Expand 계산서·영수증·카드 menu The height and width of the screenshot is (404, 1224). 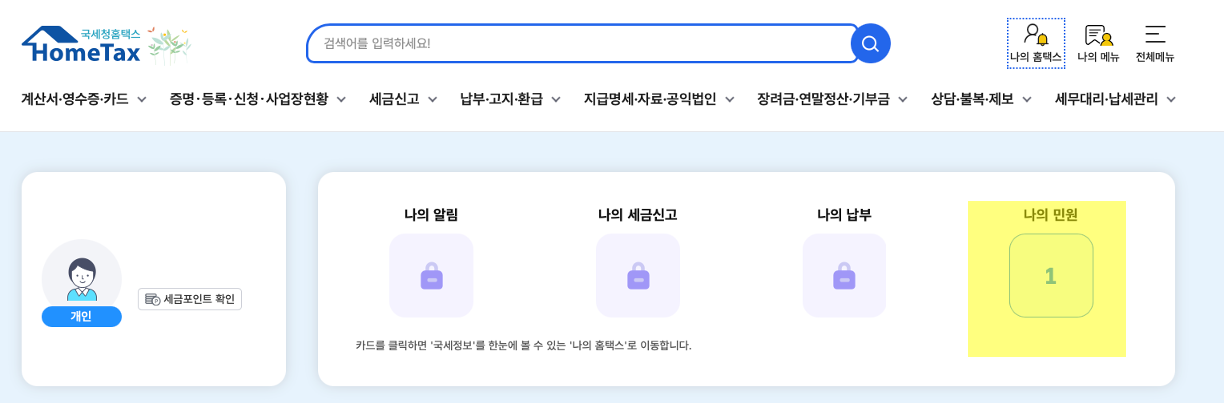[x=84, y=99]
